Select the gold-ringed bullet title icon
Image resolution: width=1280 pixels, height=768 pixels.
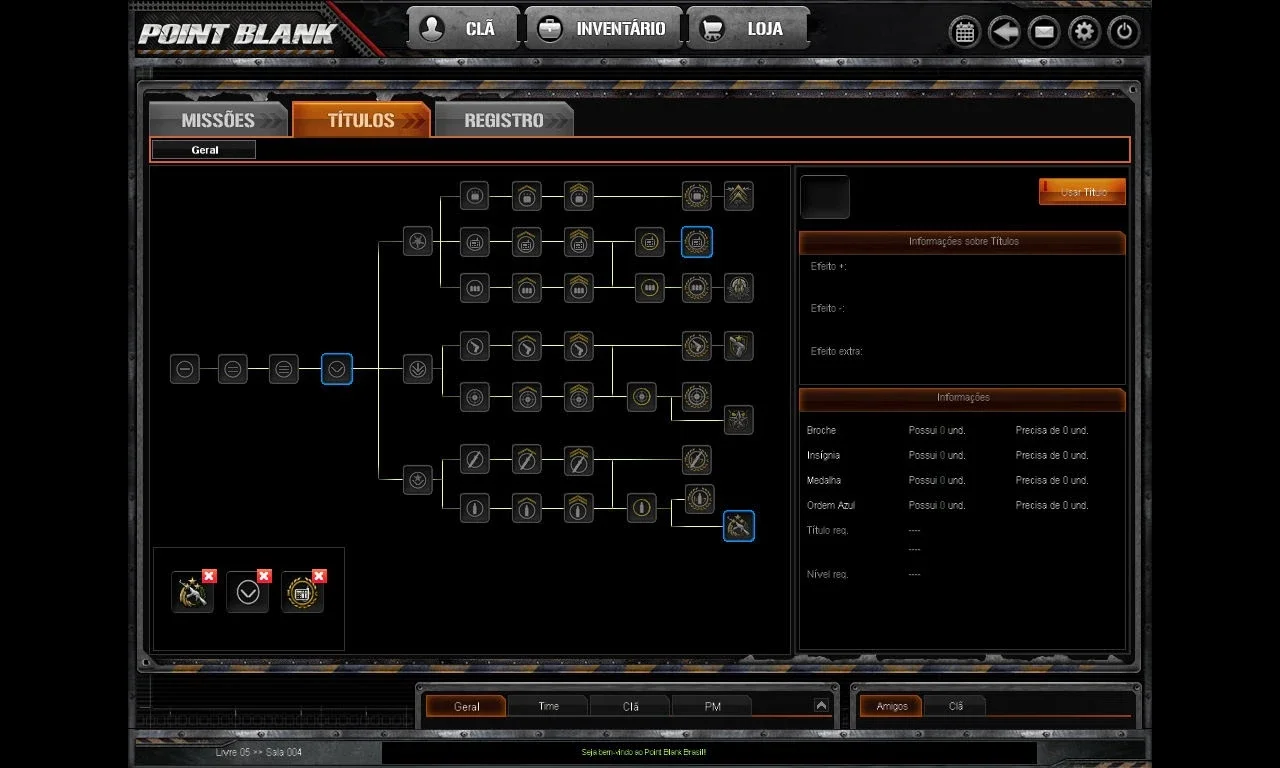(642, 507)
